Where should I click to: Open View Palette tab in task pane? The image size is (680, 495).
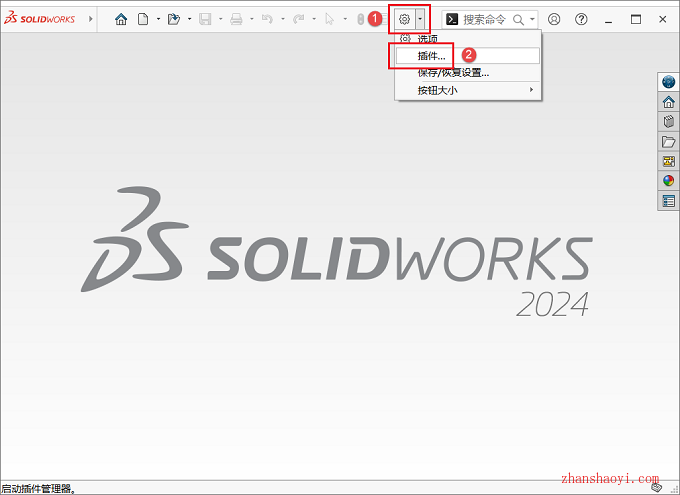(668, 161)
